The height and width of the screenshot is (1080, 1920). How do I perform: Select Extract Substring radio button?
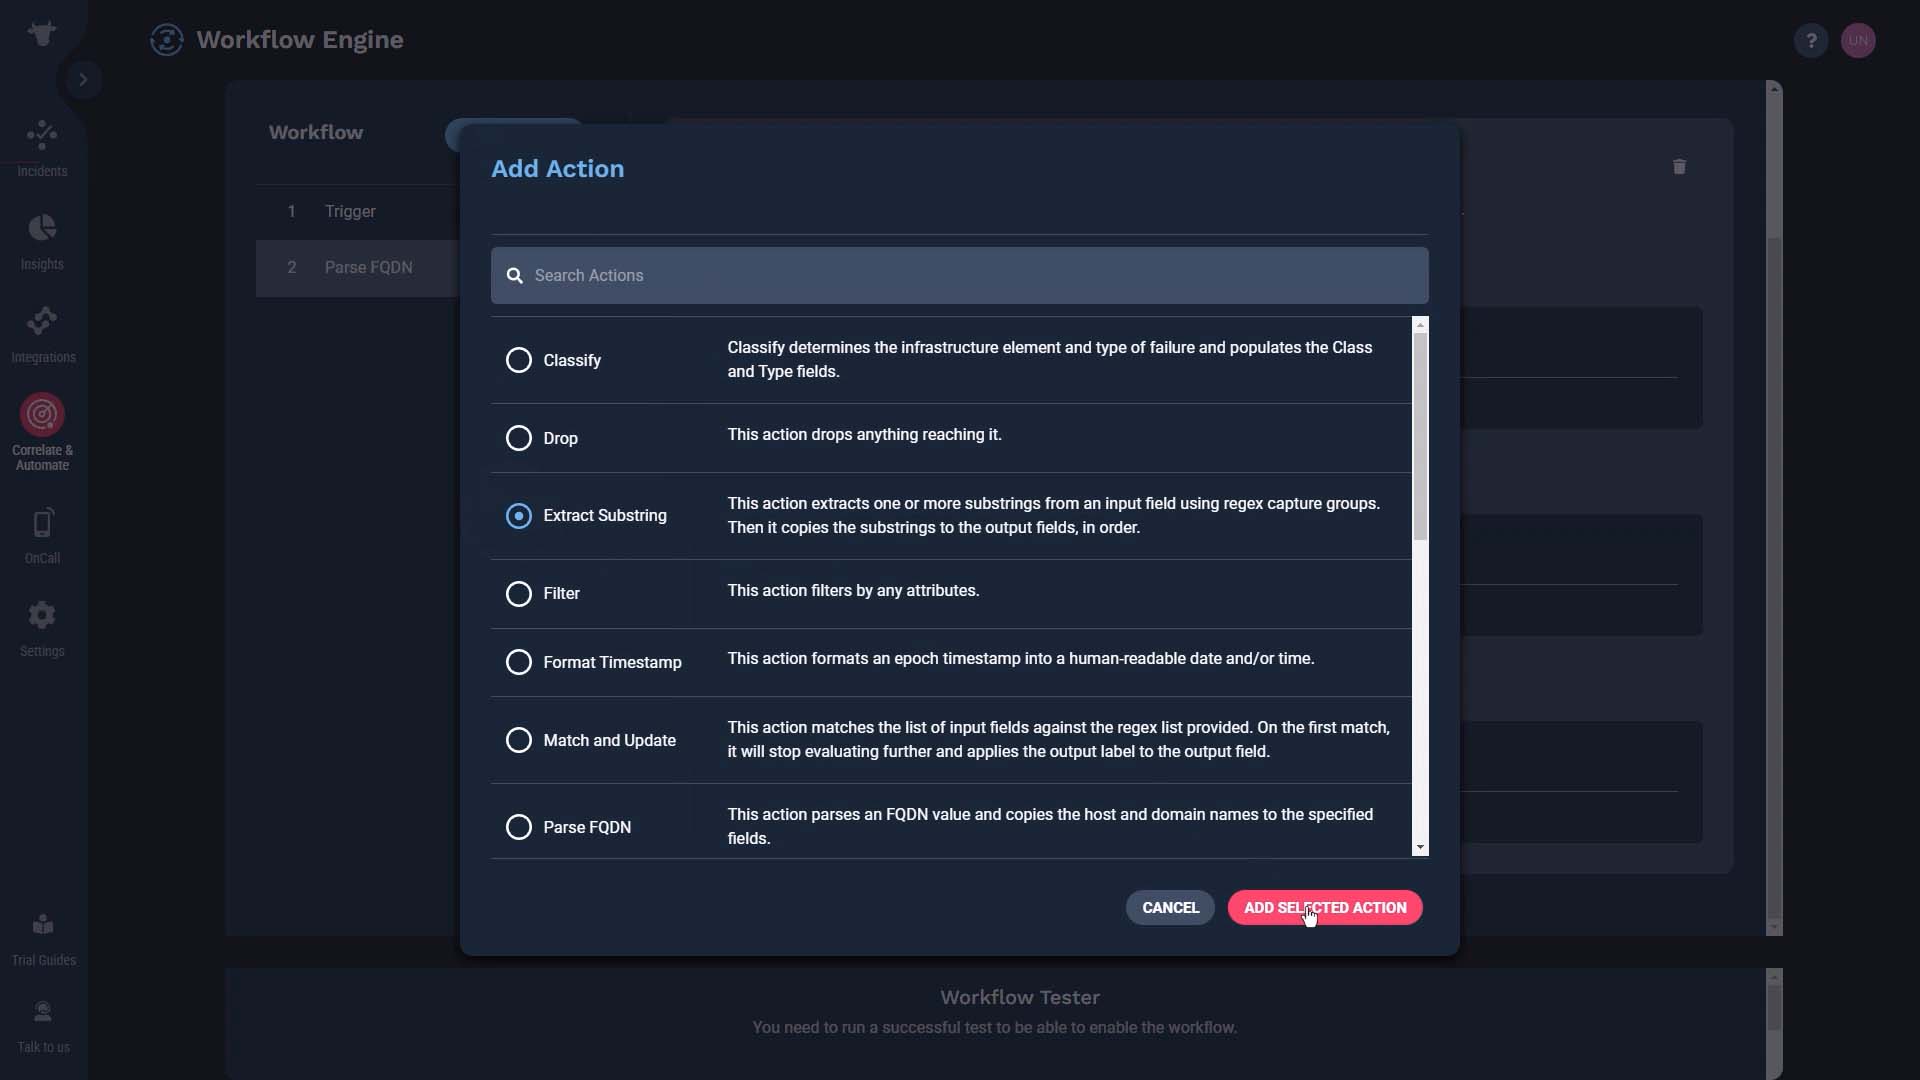point(518,516)
